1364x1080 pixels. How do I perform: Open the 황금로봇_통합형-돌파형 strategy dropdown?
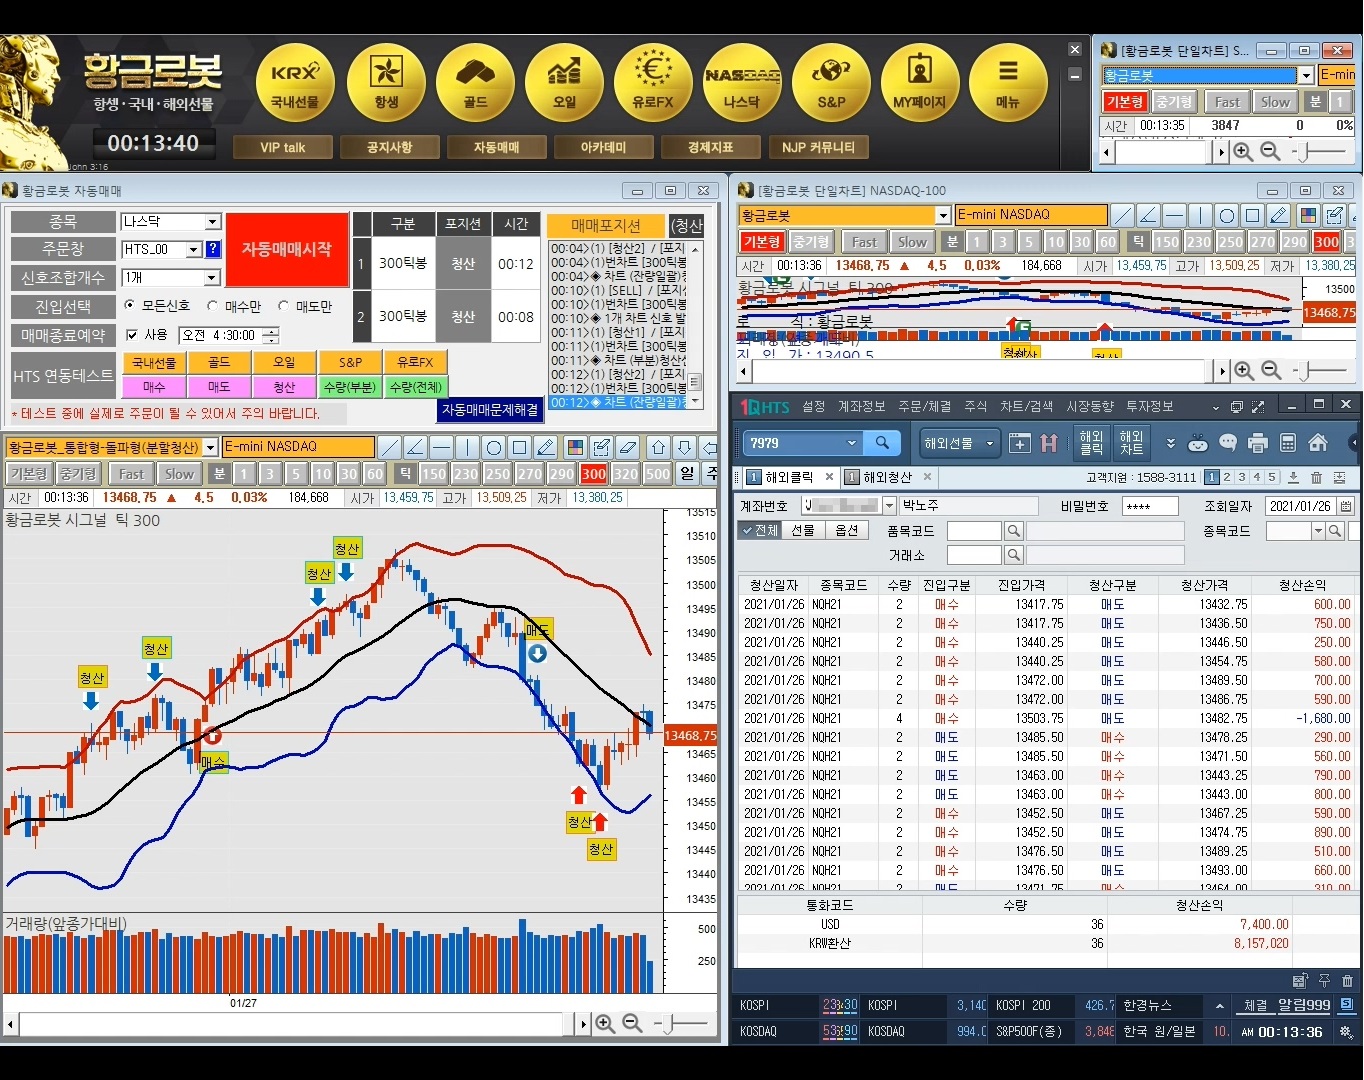[210, 447]
